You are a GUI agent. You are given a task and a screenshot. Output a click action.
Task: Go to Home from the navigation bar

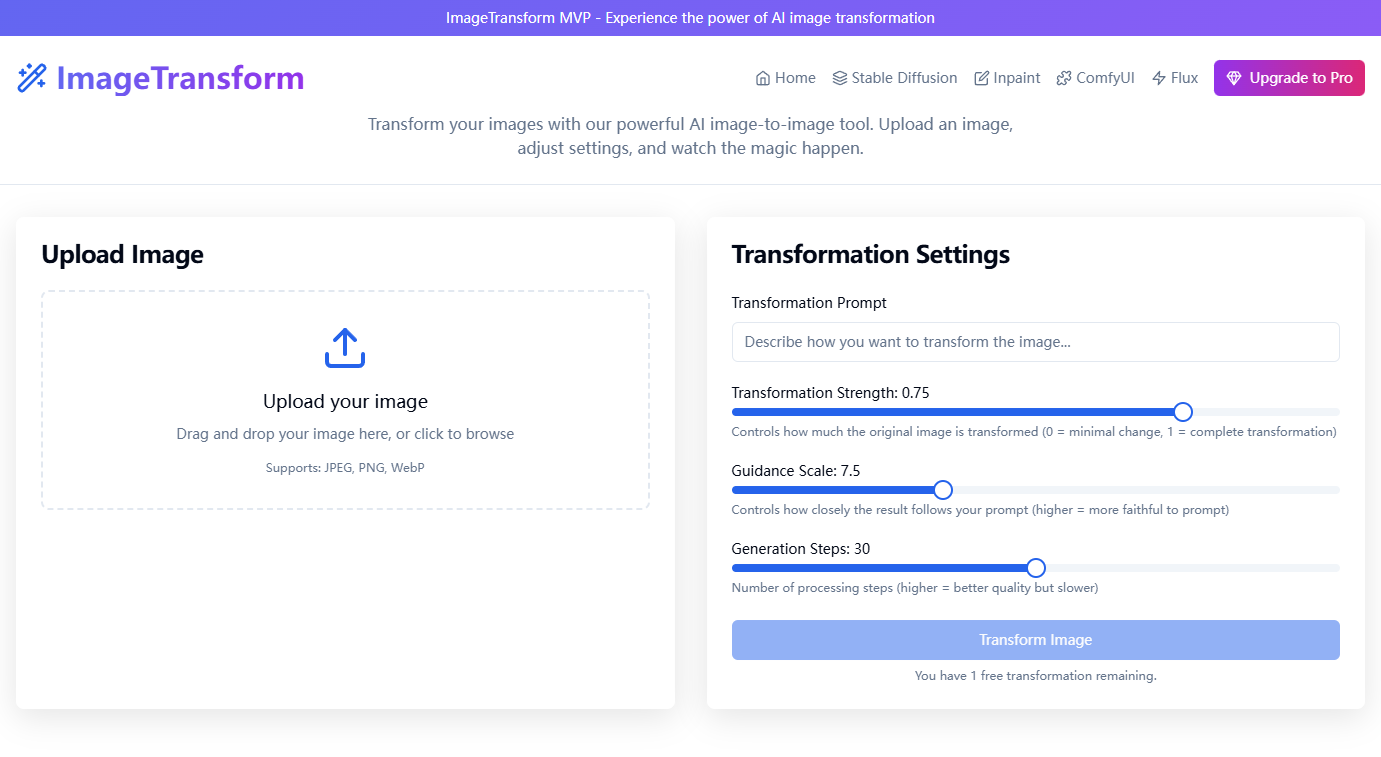[x=786, y=77]
